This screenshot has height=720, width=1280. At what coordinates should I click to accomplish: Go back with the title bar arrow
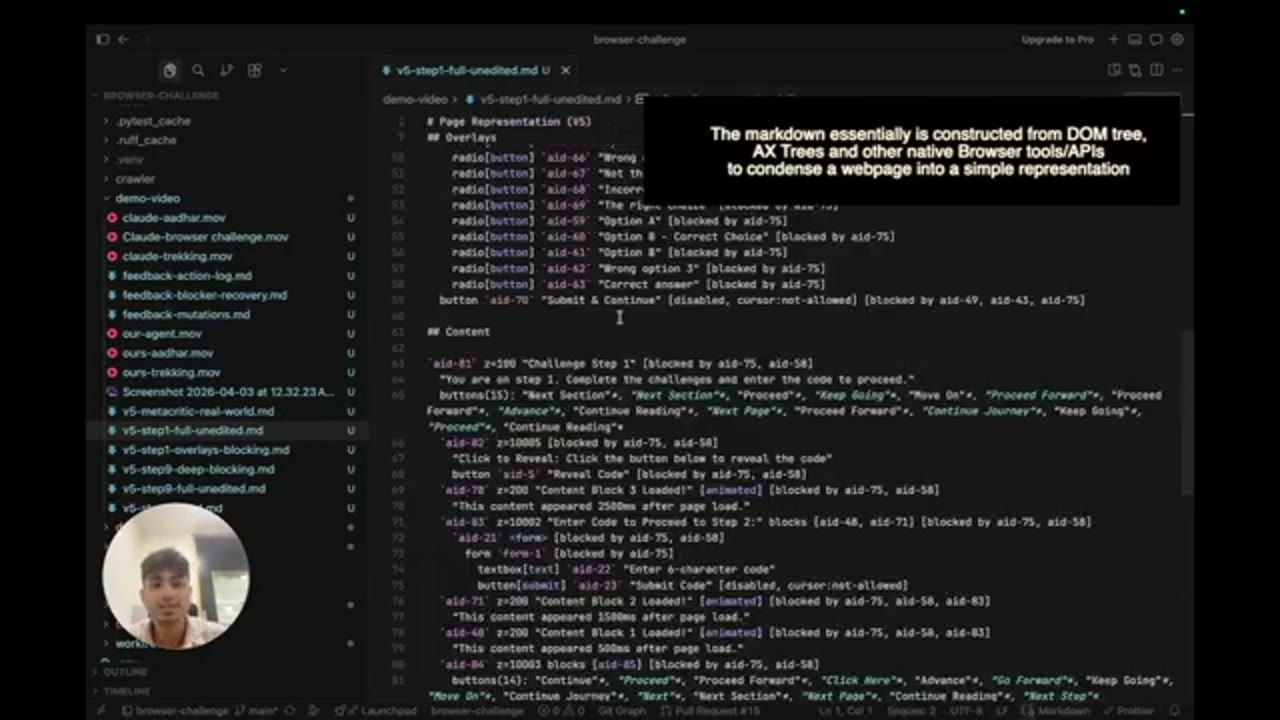123,40
